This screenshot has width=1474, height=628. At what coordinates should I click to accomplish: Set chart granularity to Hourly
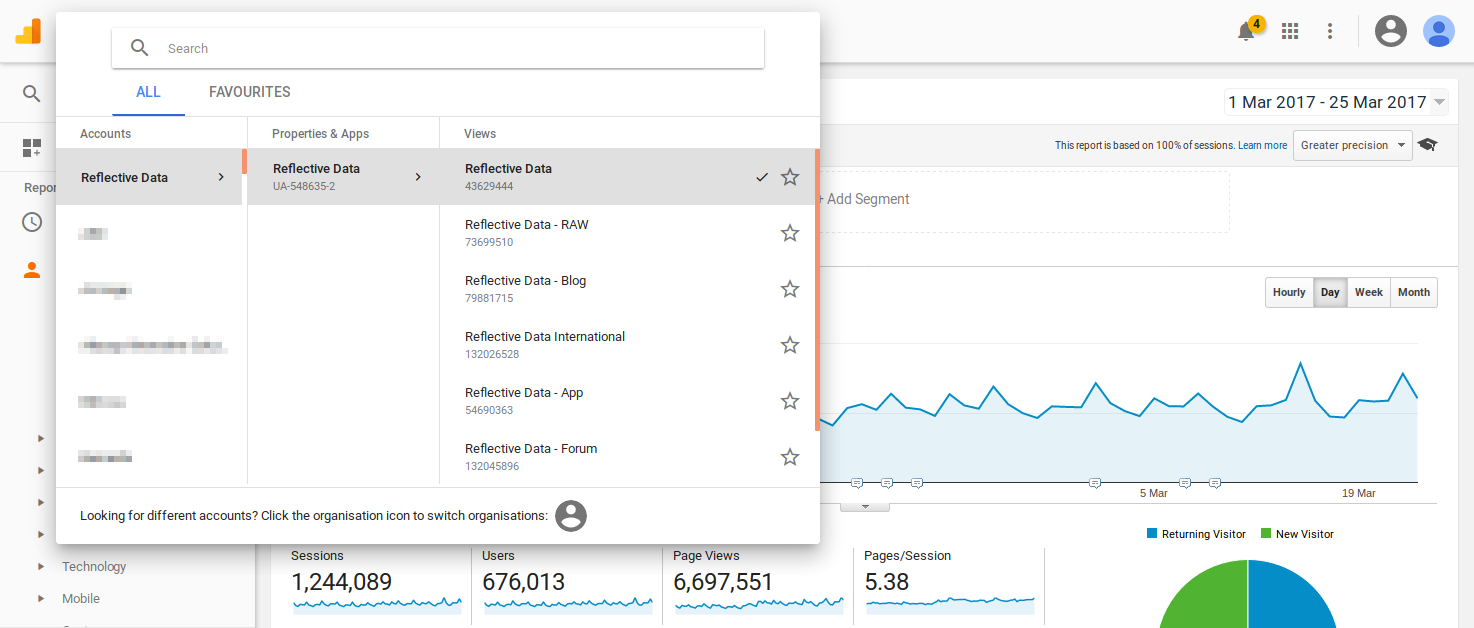pyautogui.click(x=1289, y=292)
